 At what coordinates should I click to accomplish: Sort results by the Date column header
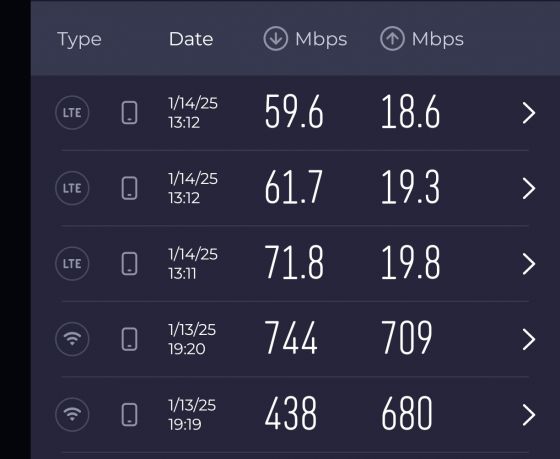click(191, 39)
